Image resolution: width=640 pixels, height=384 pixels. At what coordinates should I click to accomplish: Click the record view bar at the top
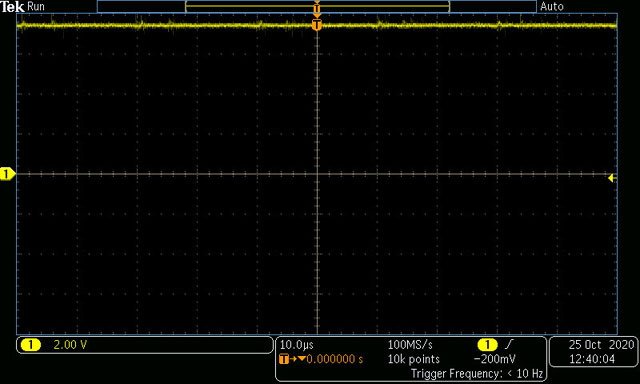pos(317,7)
